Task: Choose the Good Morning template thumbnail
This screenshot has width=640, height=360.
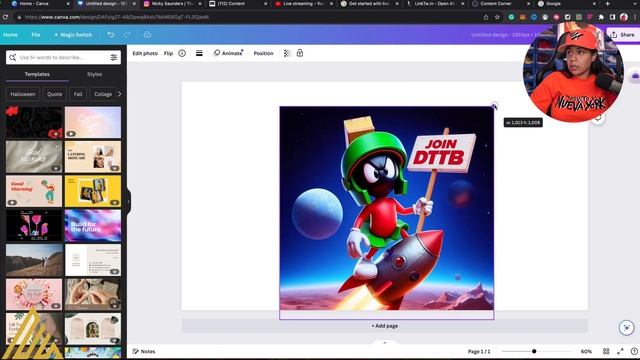Action: click(x=34, y=191)
